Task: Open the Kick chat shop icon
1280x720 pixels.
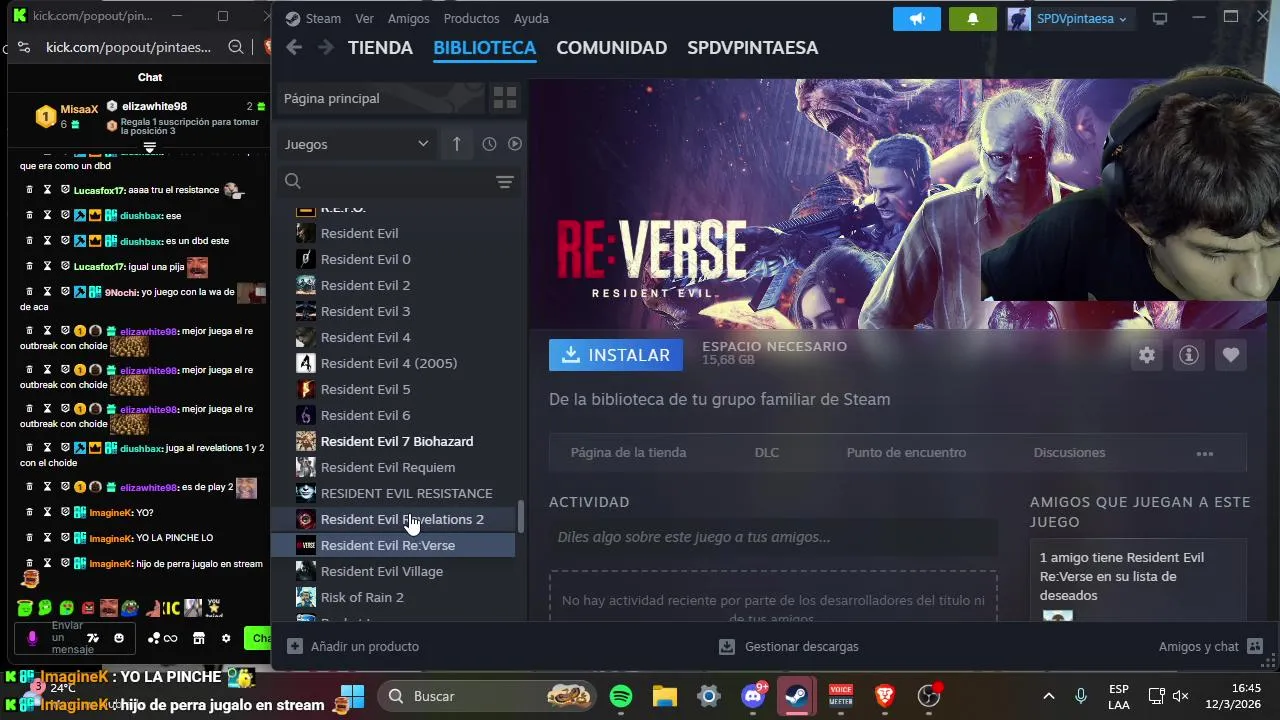Action: tap(198, 638)
